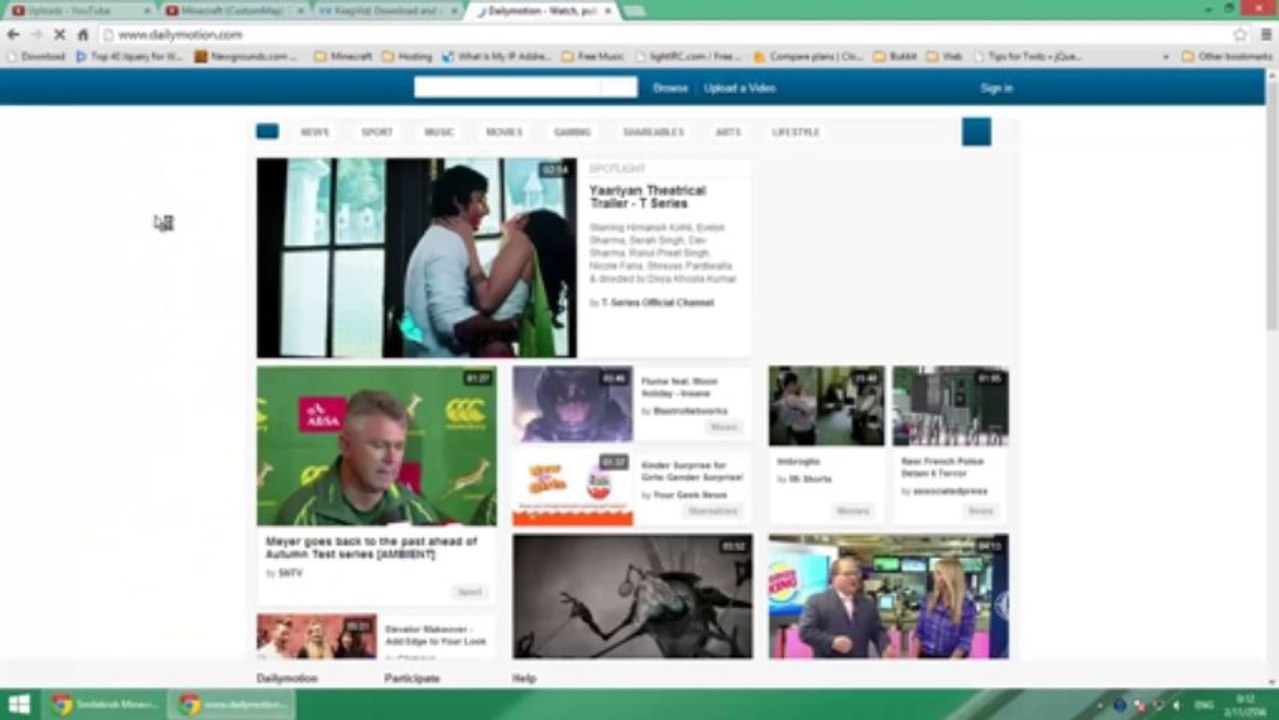
Task: Switch to the dailymotion Chrome taskbar window
Action: tap(232, 704)
